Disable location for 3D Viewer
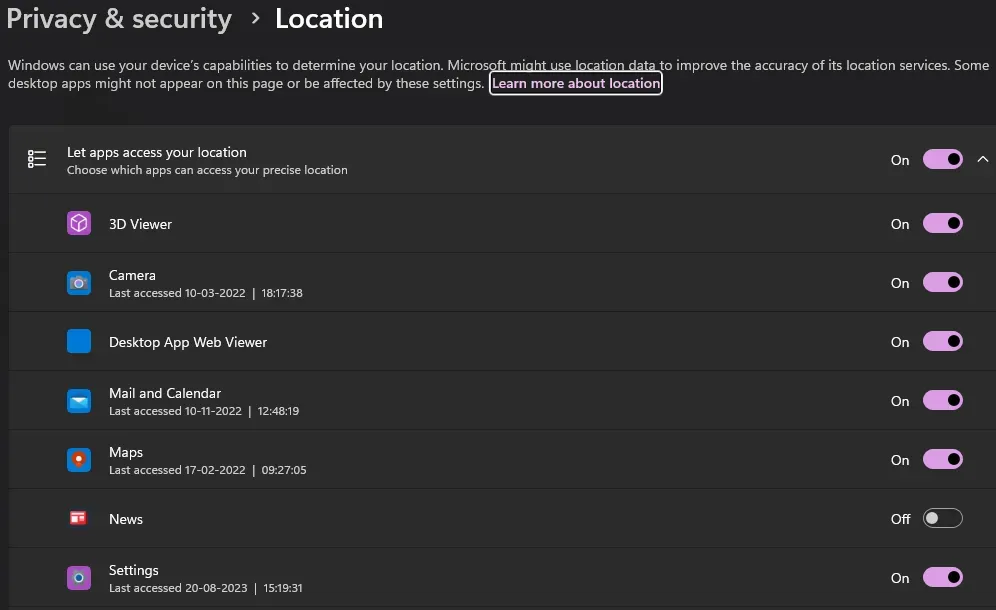996x610 pixels. [x=943, y=224]
